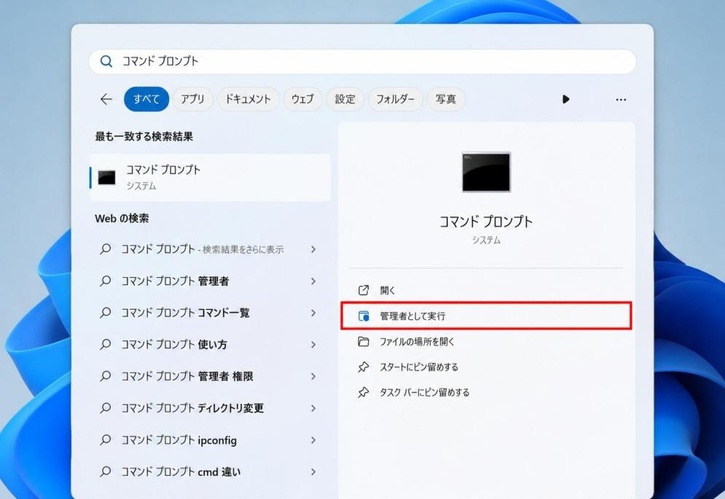Click search icon beside 検索結果をさらに表示 row
Viewport: 725px width, 499px height.
coord(105,249)
